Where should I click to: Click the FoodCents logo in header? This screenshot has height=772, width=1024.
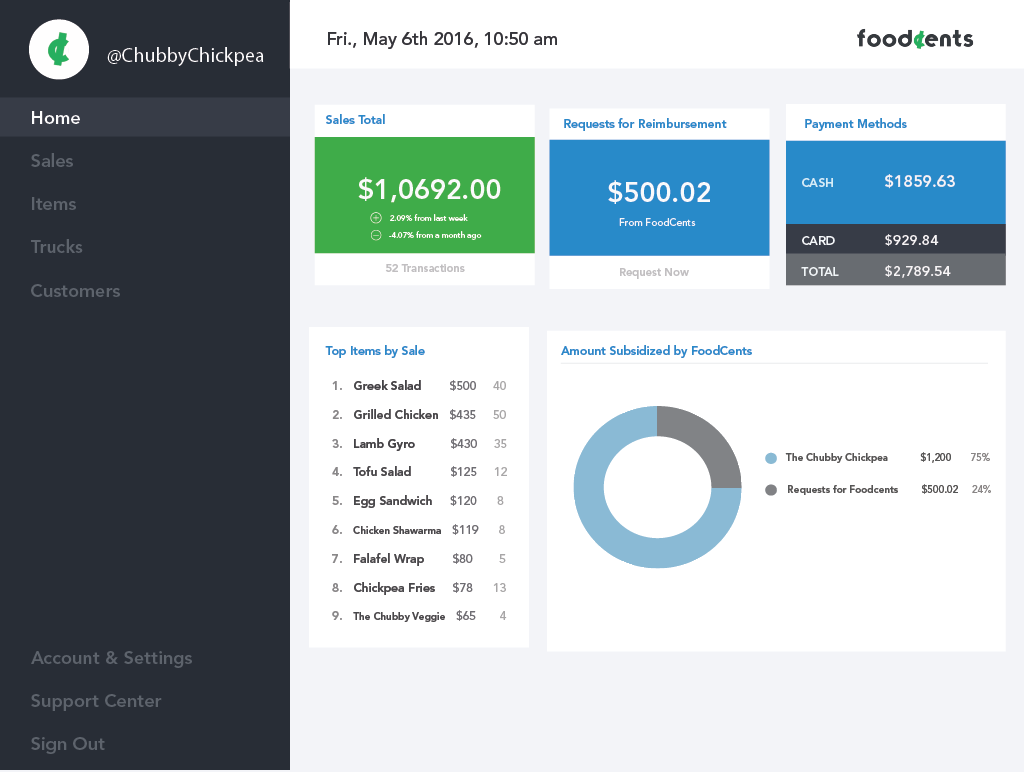[914, 39]
